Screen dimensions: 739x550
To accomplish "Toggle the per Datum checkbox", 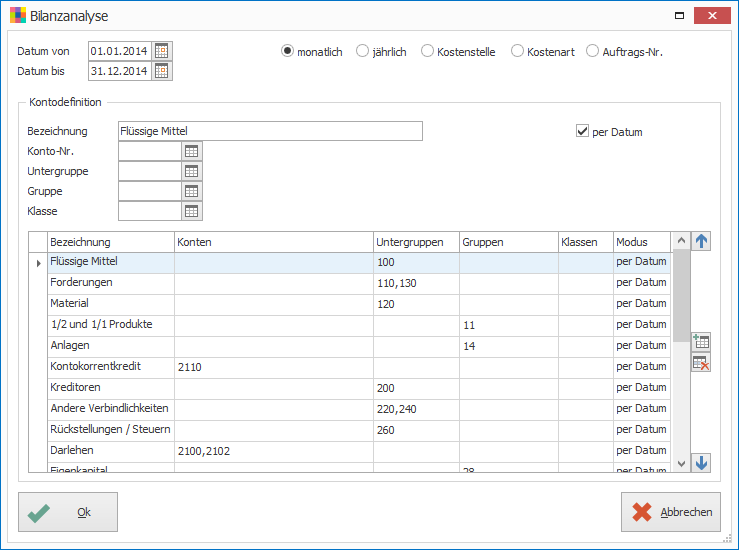I will [x=582, y=131].
